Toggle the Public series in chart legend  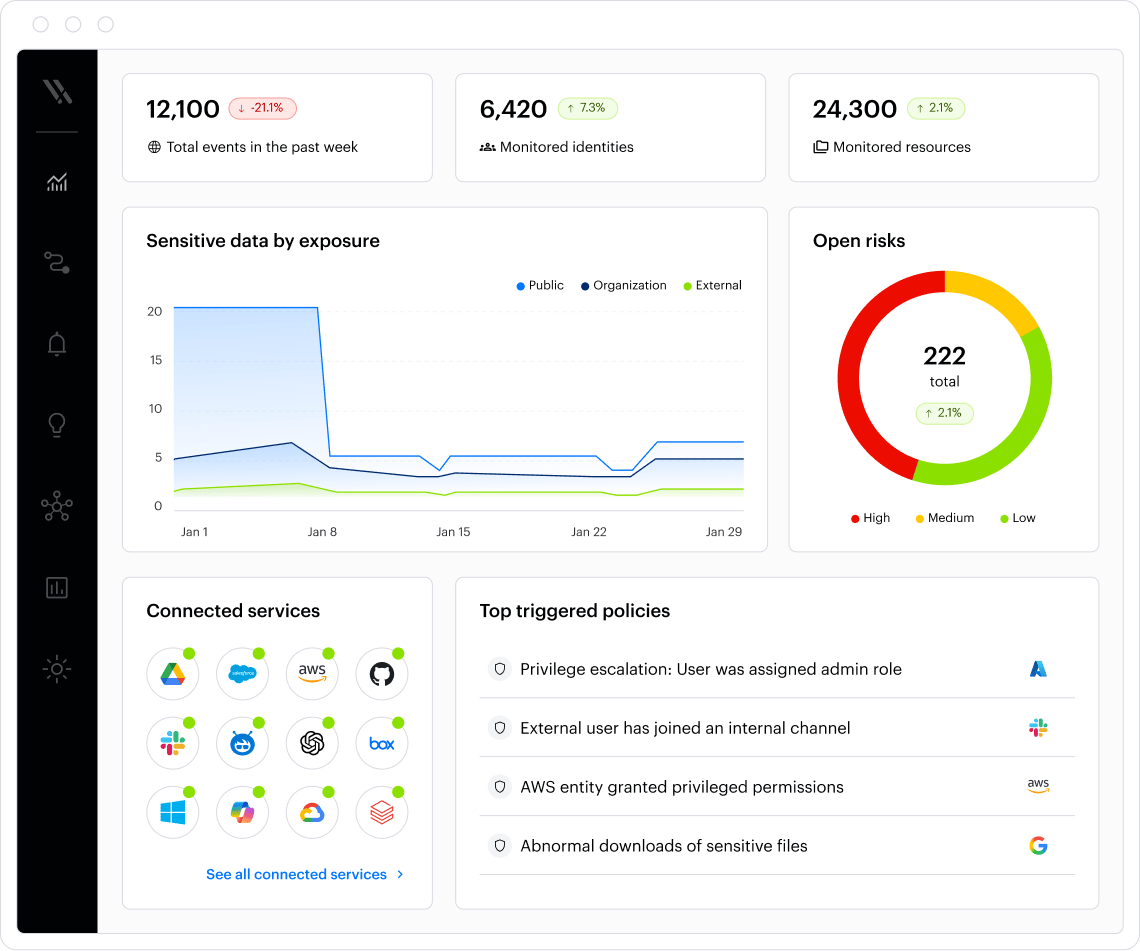coord(540,286)
